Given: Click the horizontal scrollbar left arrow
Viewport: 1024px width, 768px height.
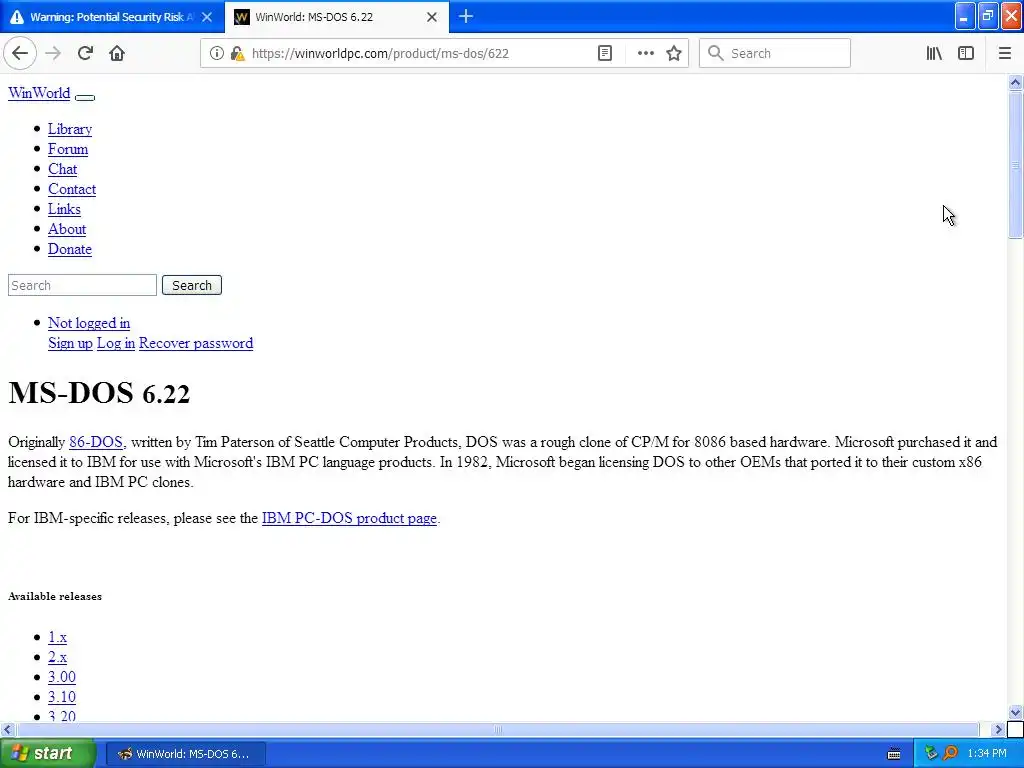Looking at the screenshot, I should click(x=7, y=729).
